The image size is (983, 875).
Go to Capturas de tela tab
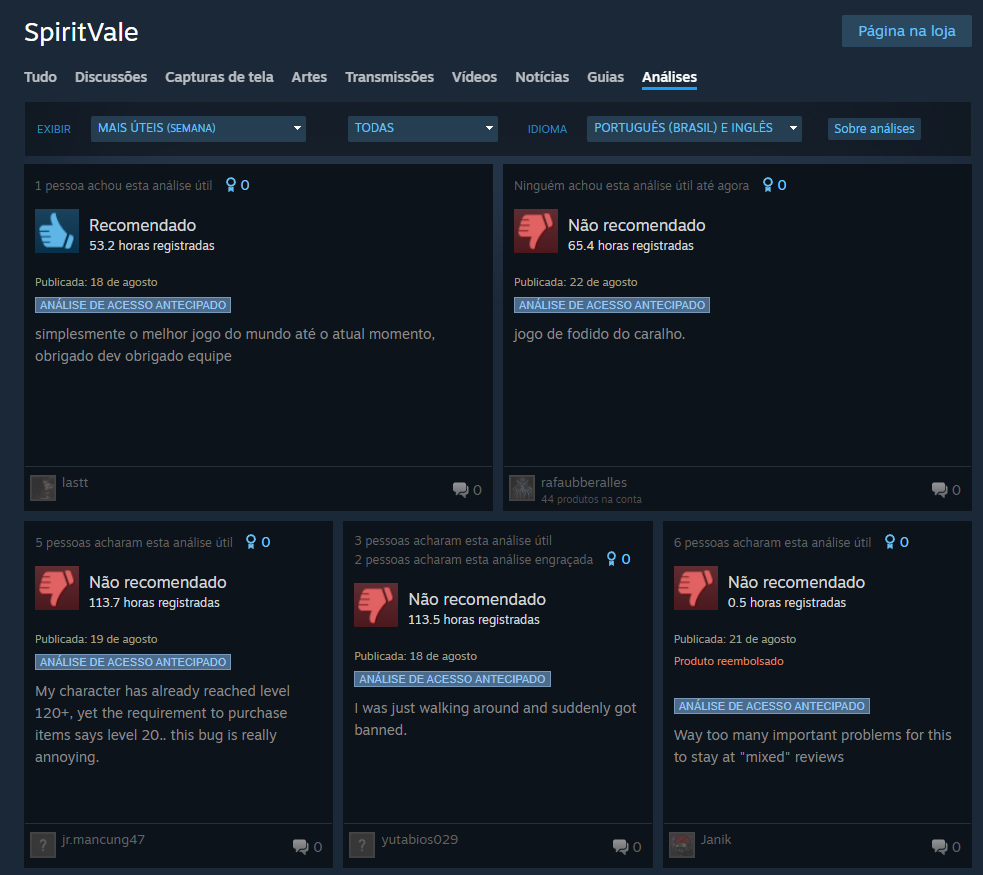[219, 77]
